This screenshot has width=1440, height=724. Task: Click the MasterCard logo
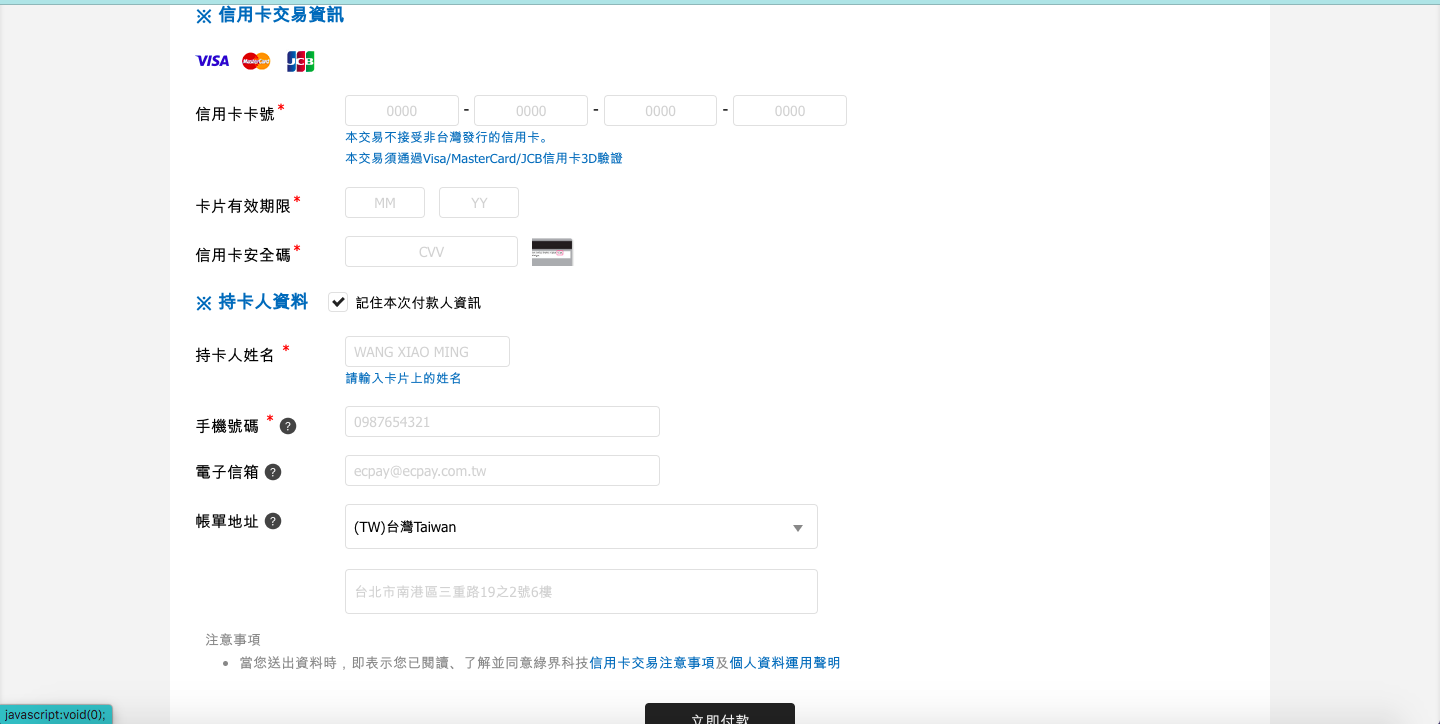tap(256, 61)
